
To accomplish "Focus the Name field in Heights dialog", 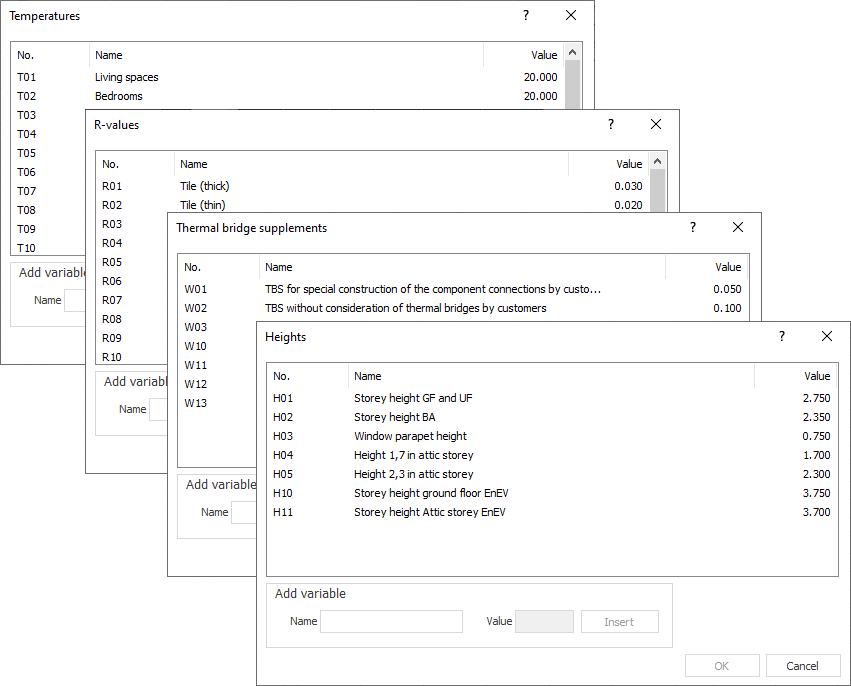I will click(x=391, y=621).
